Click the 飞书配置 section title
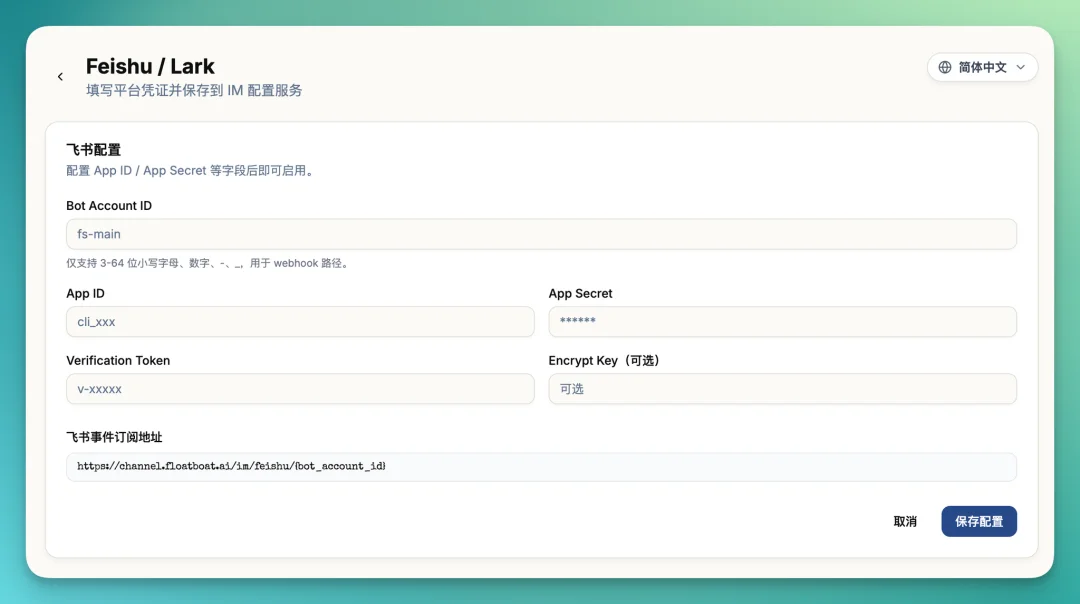Screen dimensions: 1080x604 tap(93, 150)
